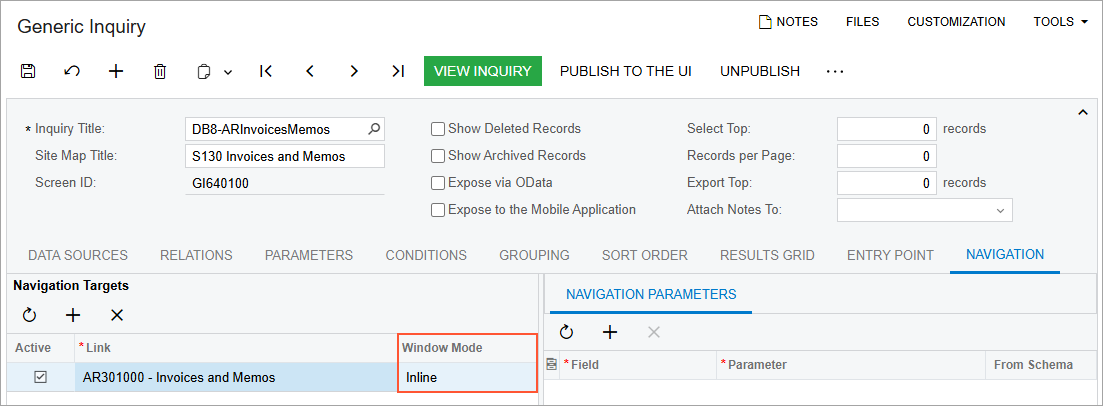This screenshot has height=406, width=1103.
Task: Expand the Tools menu
Action: (1060, 22)
